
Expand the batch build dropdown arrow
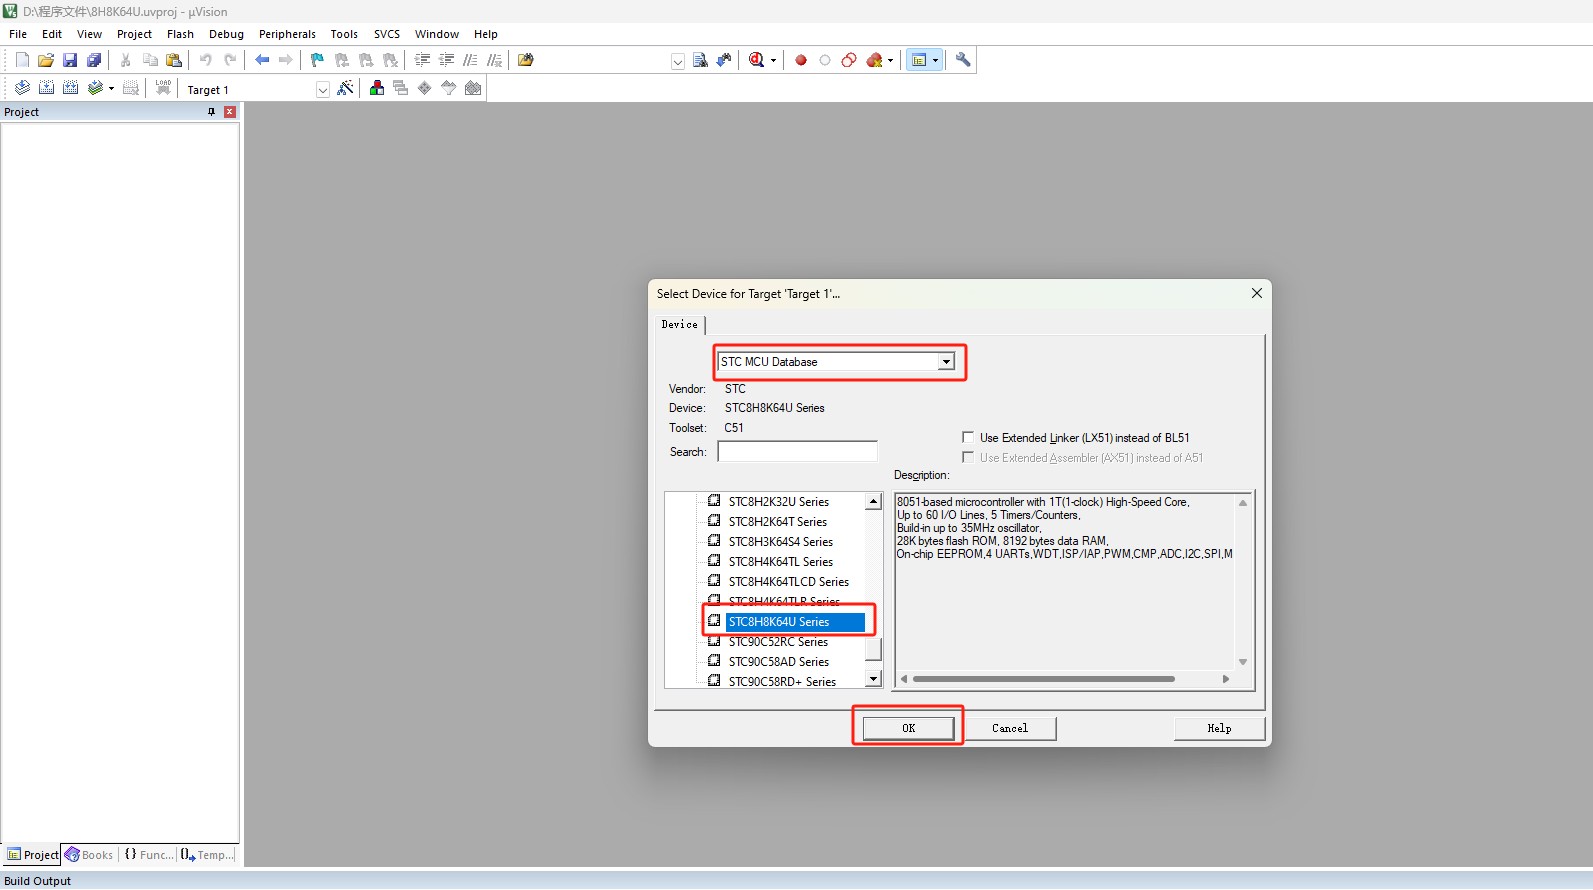pyautogui.click(x=111, y=88)
